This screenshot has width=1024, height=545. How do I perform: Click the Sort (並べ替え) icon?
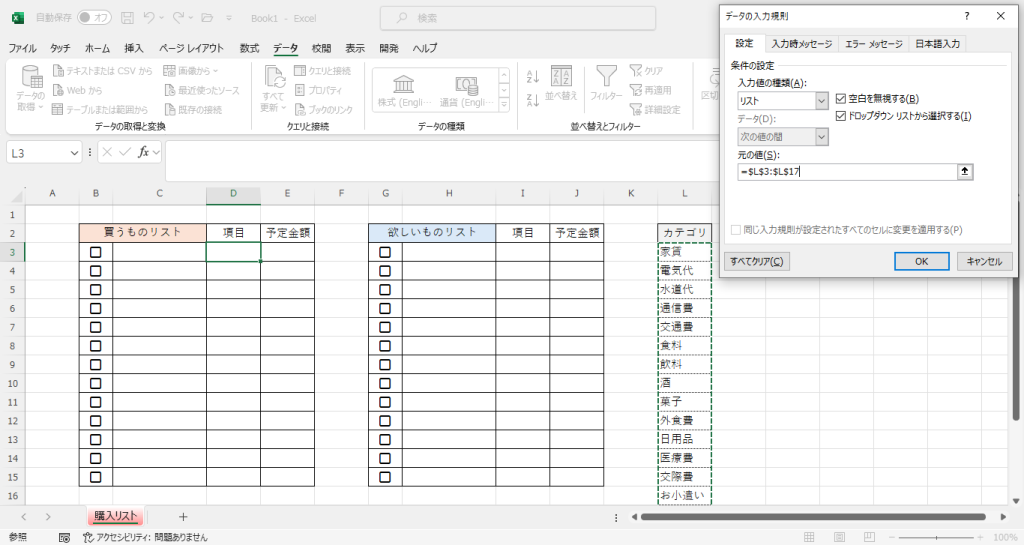[x=561, y=78]
